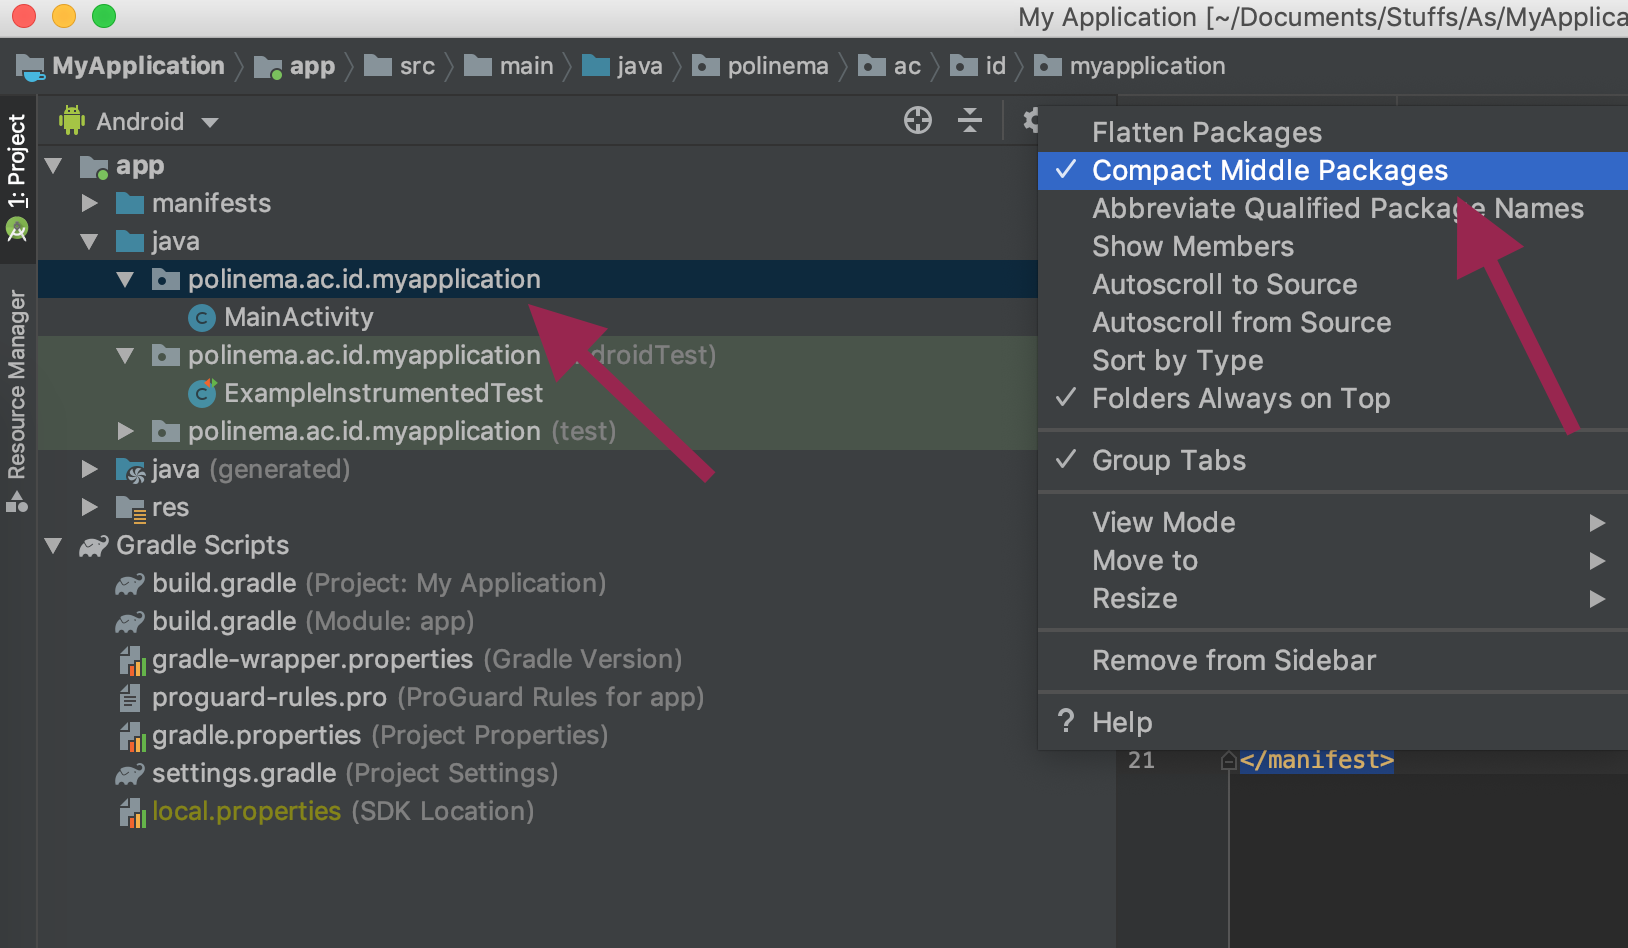Select MainActivity in the project tree
Screen dimensions: 1628x948
pyautogui.click(x=298, y=318)
